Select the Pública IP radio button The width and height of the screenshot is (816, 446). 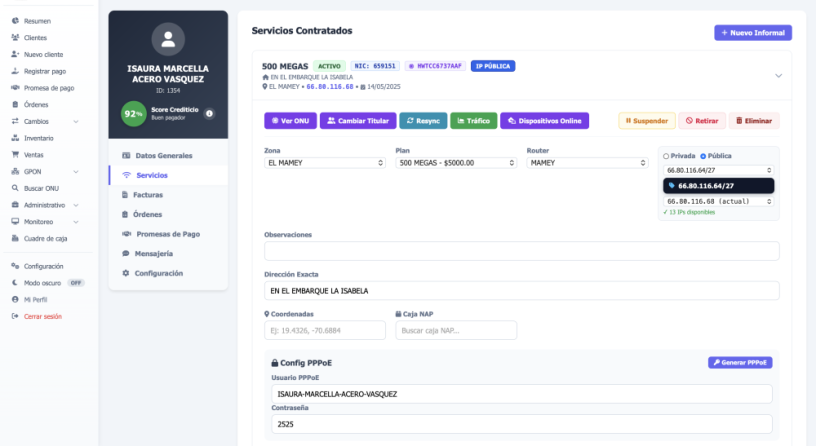click(703, 156)
